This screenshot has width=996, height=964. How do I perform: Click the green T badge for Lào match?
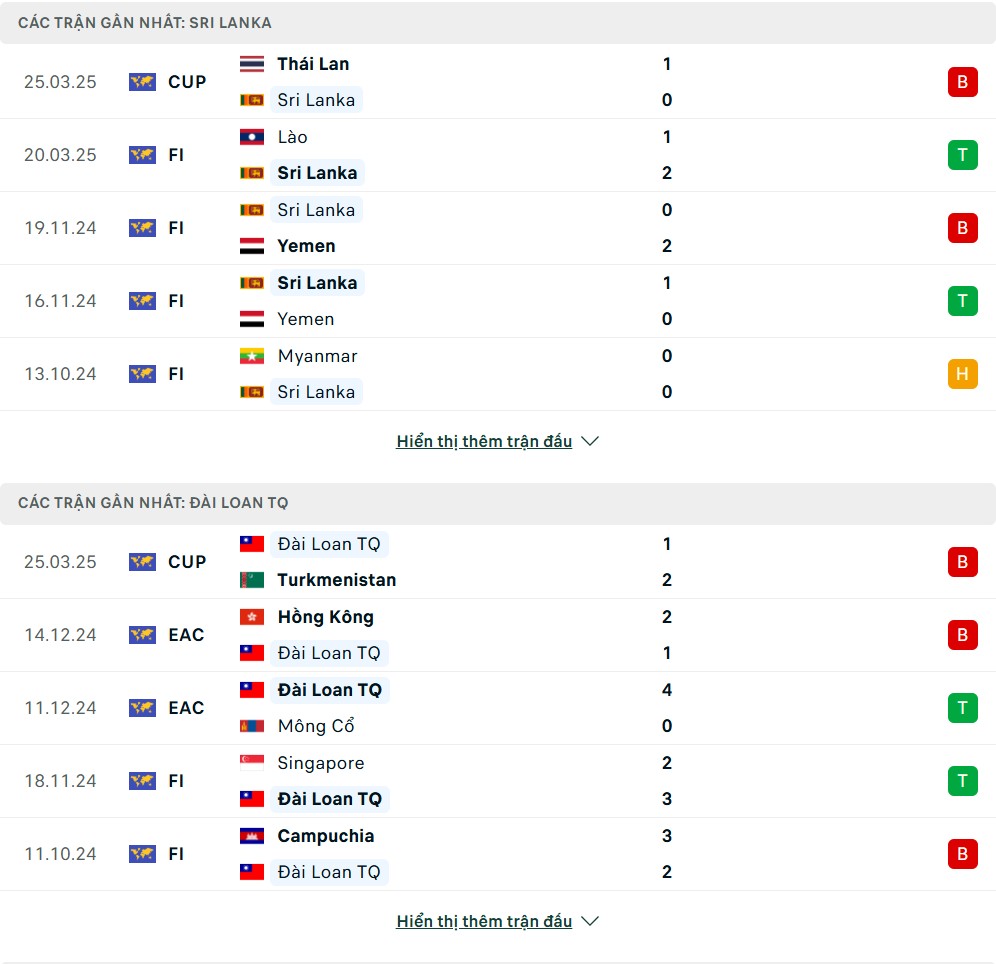pyautogui.click(x=962, y=155)
